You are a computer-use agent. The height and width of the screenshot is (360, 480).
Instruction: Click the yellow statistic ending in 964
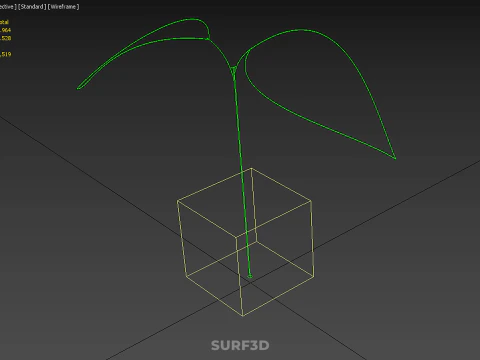(5, 30)
